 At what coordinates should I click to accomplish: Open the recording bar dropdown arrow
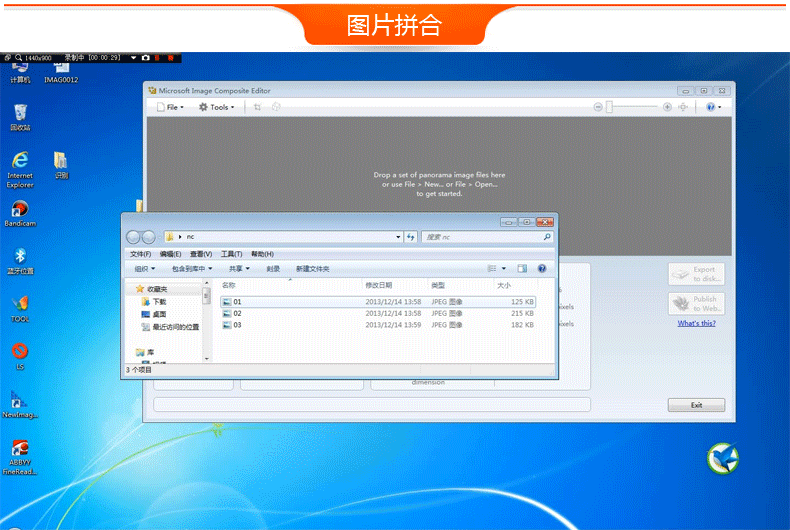134,58
